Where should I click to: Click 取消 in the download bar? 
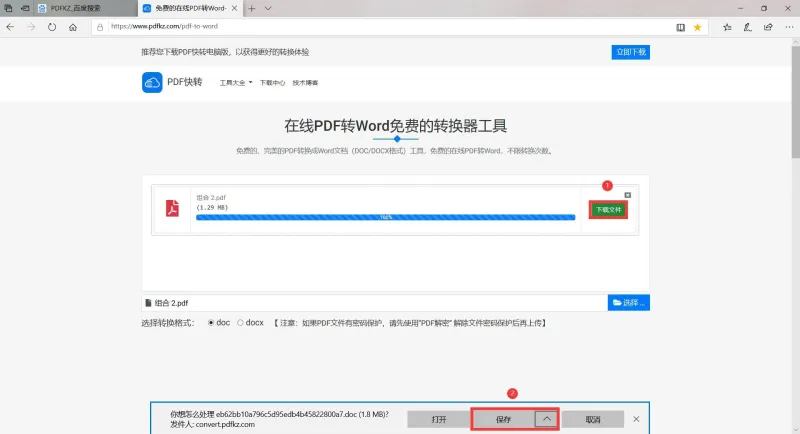(593, 419)
